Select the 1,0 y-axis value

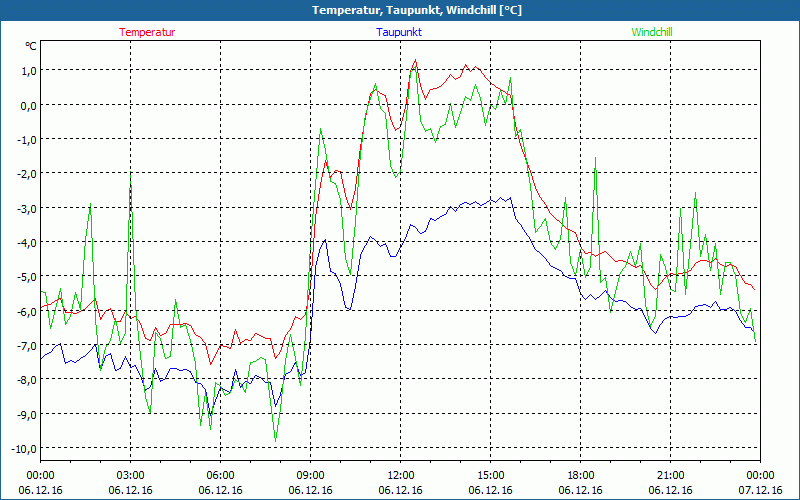coord(29,71)
